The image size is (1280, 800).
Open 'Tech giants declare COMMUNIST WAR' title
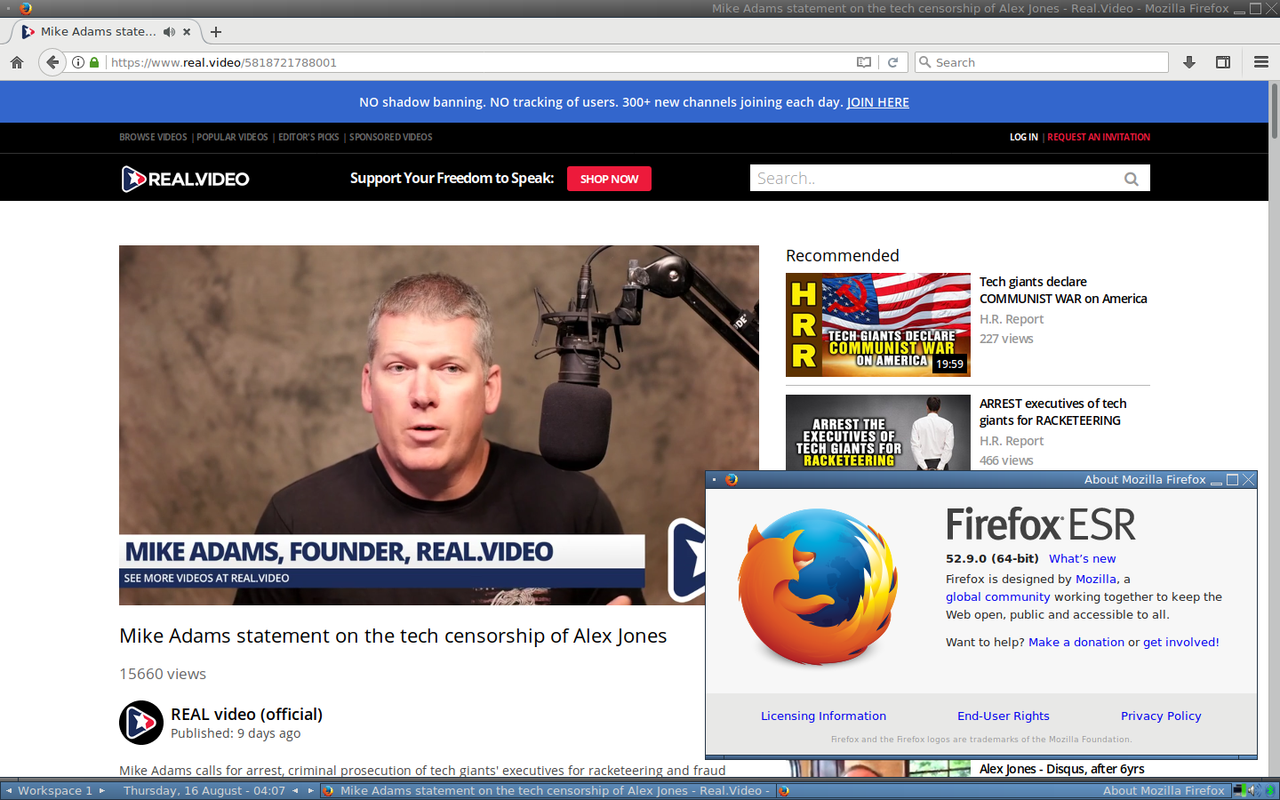[1063, 290]
